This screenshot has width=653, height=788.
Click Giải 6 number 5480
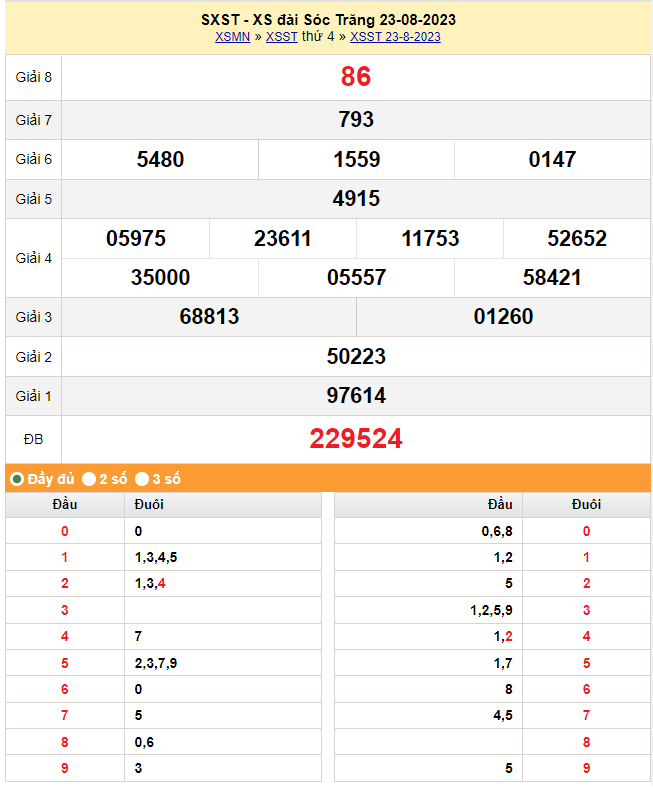tap(160, 159)
